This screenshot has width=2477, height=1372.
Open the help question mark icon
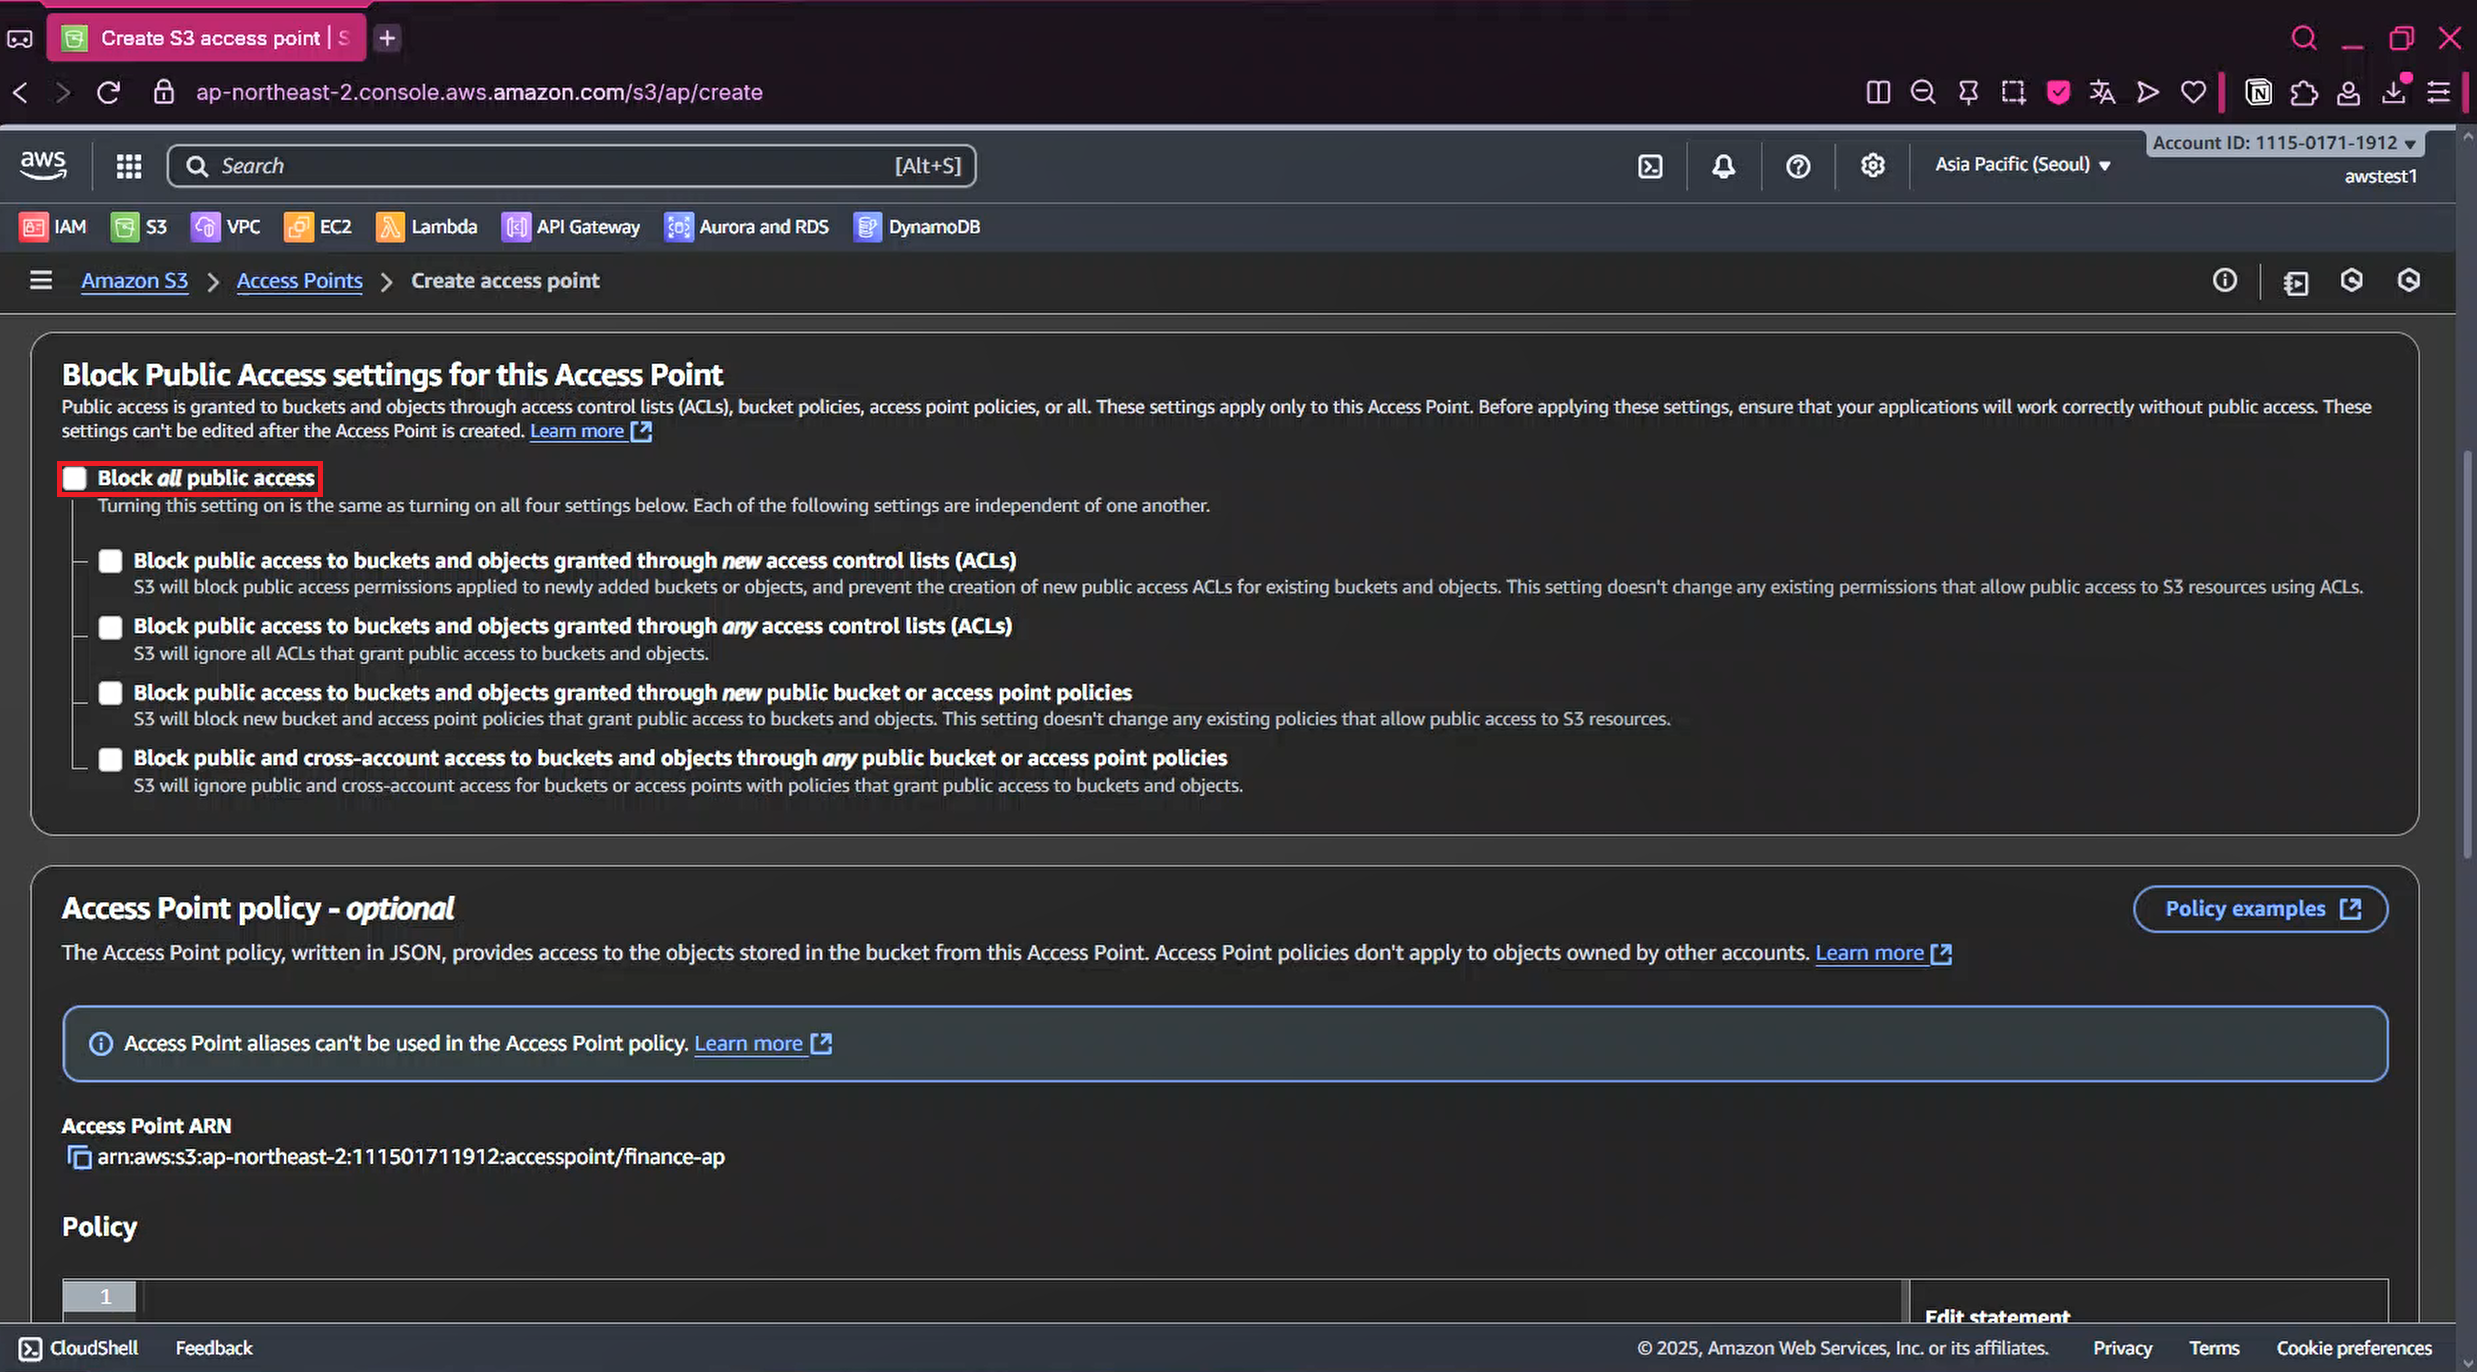tap(1798, 166)
